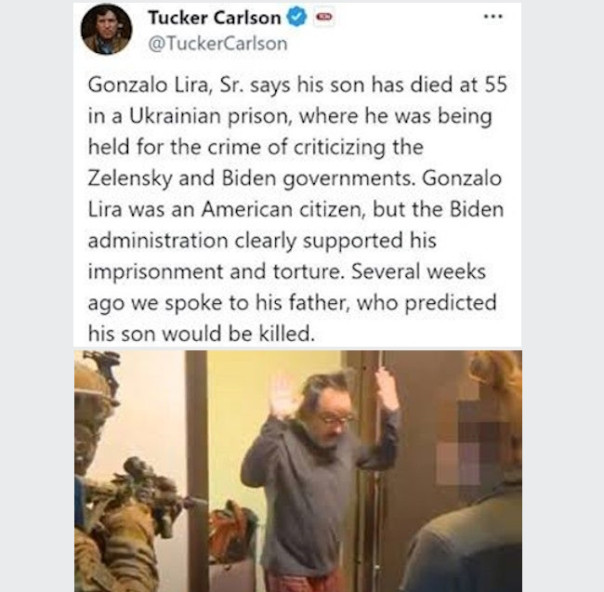The image size is (604, 592).
Task: Visit the @TuckerCarlson handle
Action: [x=218, y=44]
